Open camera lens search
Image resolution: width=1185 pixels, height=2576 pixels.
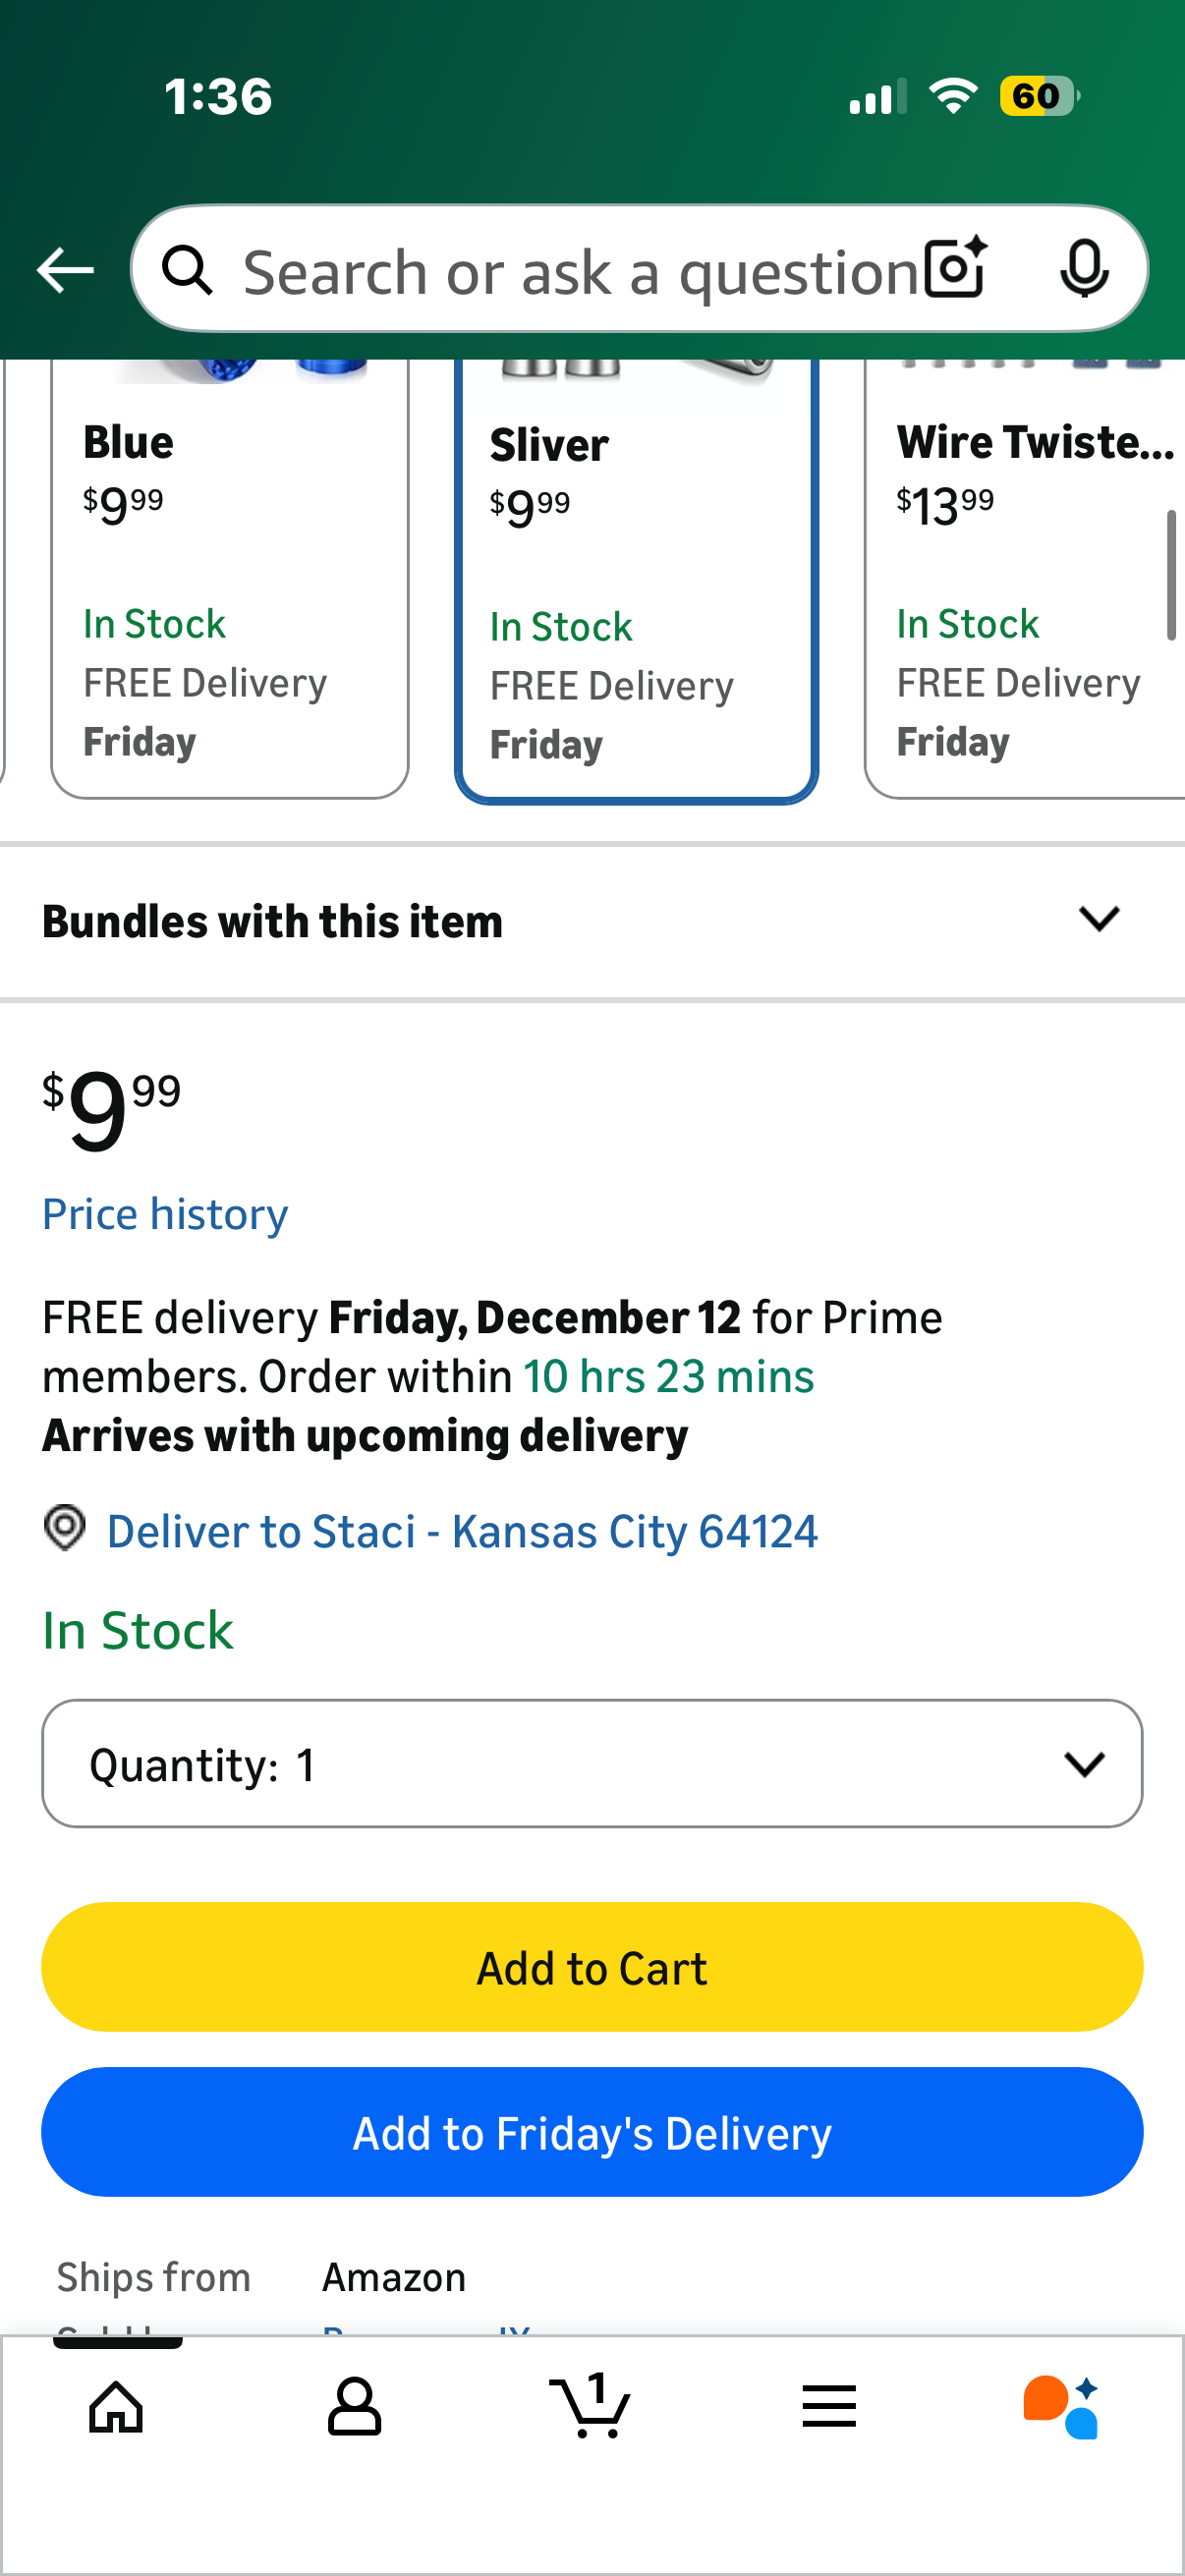tap(955, 269)
